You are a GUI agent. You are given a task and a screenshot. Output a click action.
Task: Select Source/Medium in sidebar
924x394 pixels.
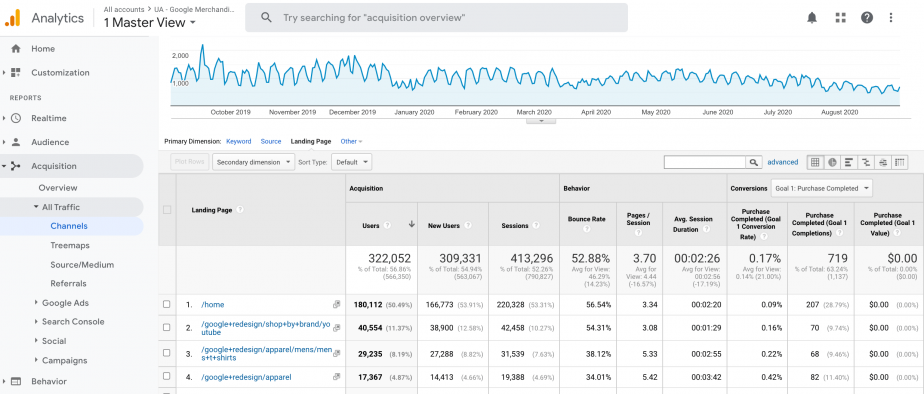[x=82, y=264]
